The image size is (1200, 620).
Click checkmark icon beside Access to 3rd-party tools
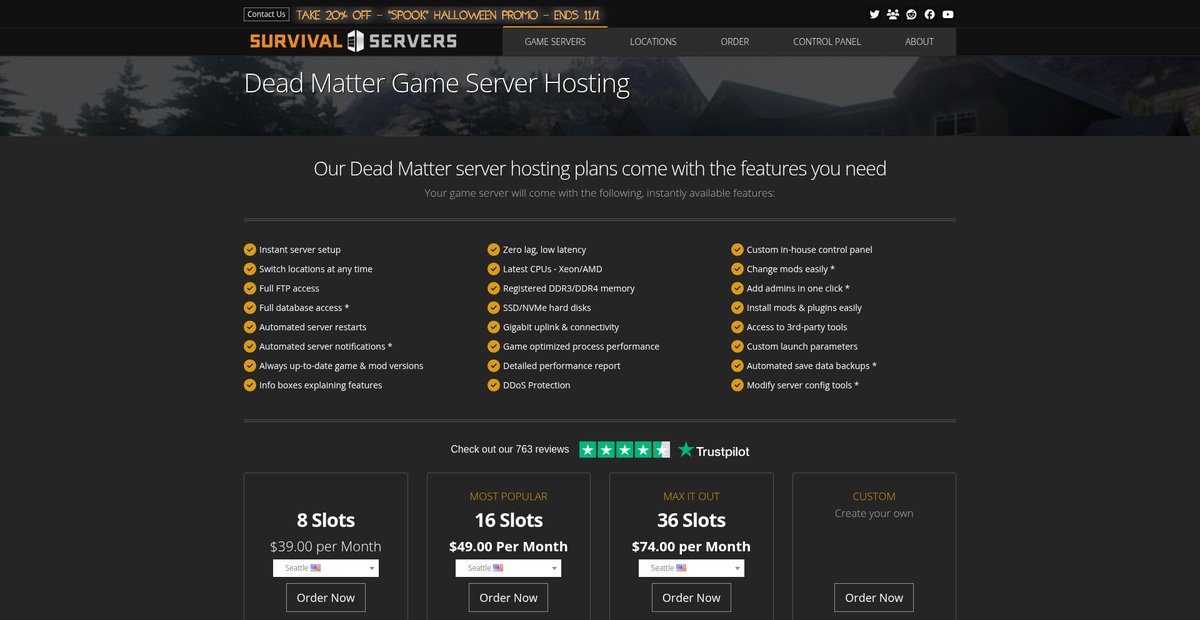coord(738,327)
